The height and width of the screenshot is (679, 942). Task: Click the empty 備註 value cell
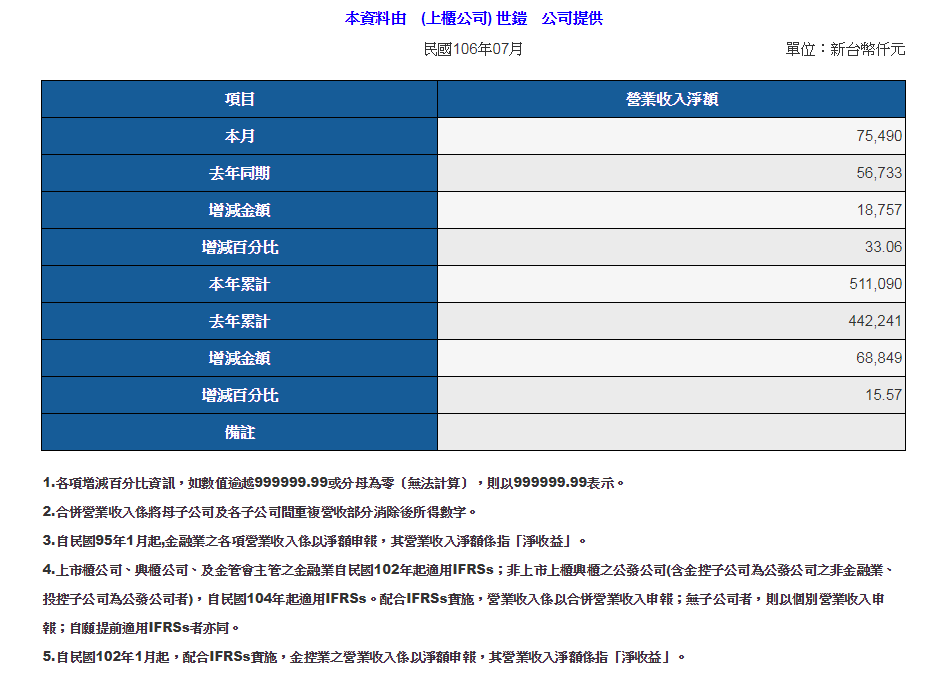671,432
